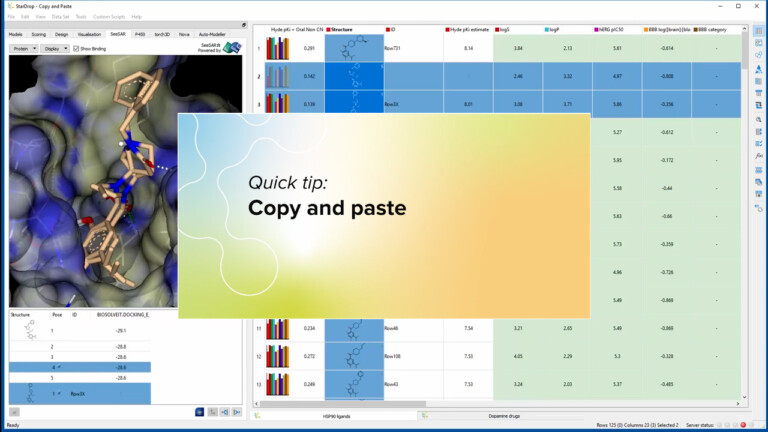Click the rightmost icon below pose list
This screenshot has width=768, height=432.
[x=238, y=411]
